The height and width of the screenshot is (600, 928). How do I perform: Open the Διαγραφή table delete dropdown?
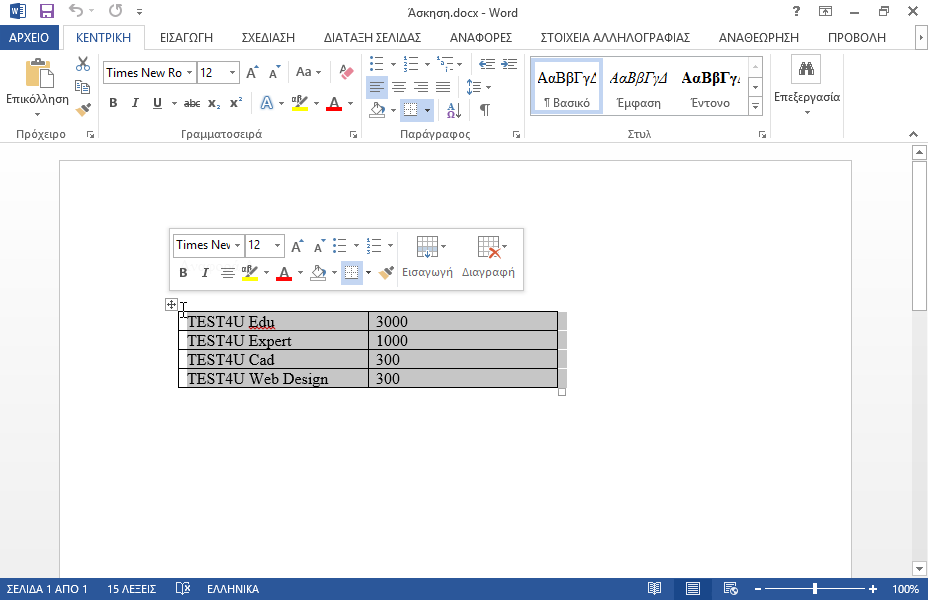[488, 259]
